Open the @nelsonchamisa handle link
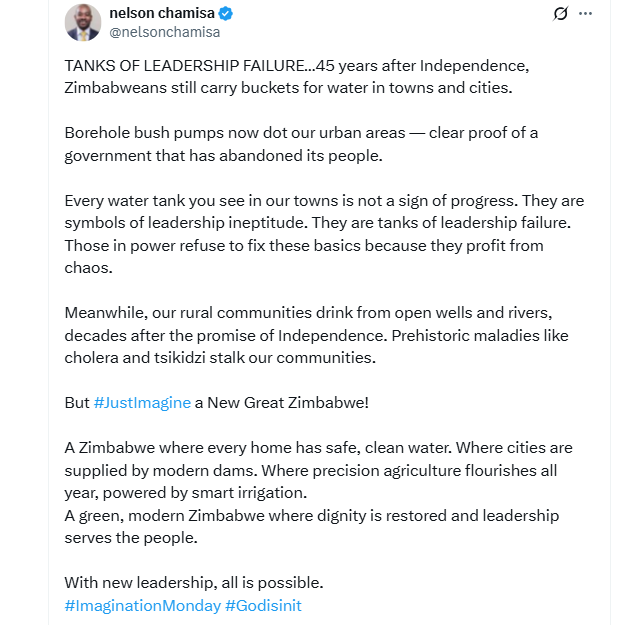Screen dimensions: 630x625 point(164,32)
